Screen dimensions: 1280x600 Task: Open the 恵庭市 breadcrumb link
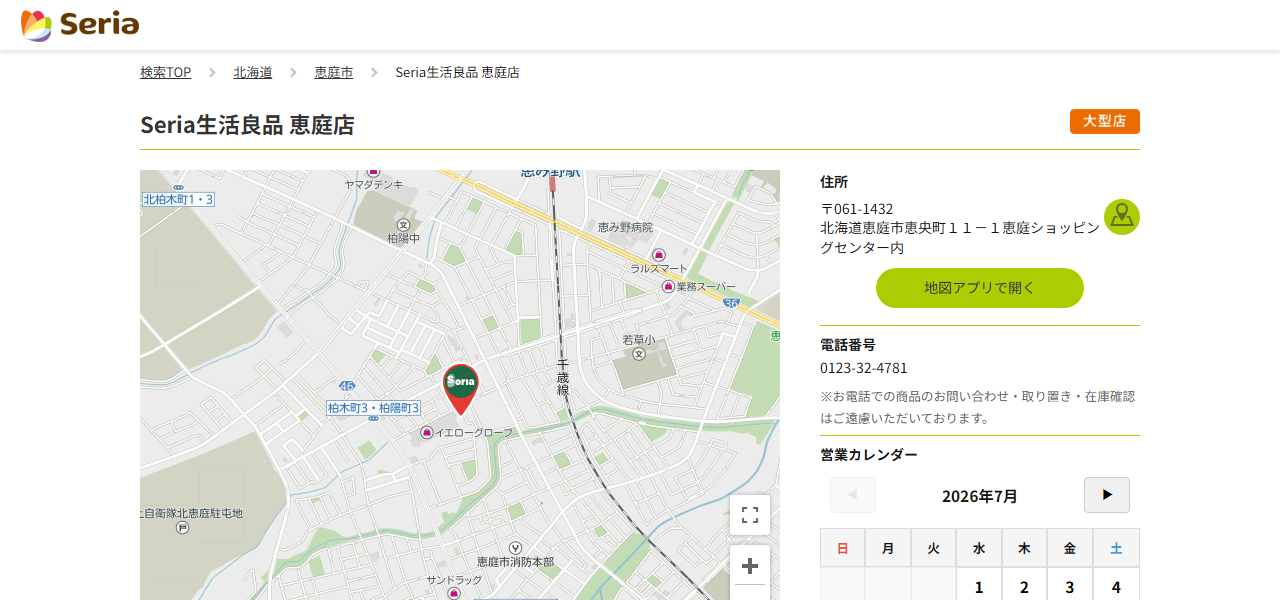(x=334, y=72)
